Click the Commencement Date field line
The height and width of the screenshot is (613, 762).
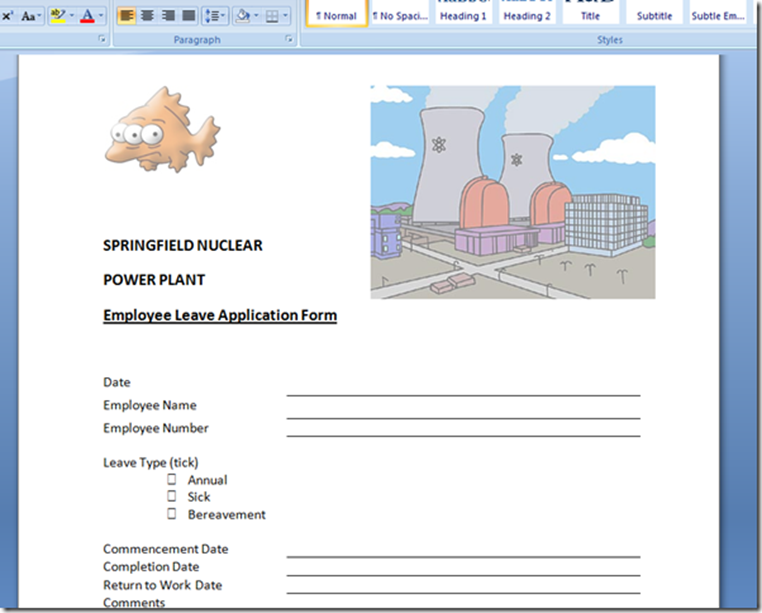coord(463,556)
